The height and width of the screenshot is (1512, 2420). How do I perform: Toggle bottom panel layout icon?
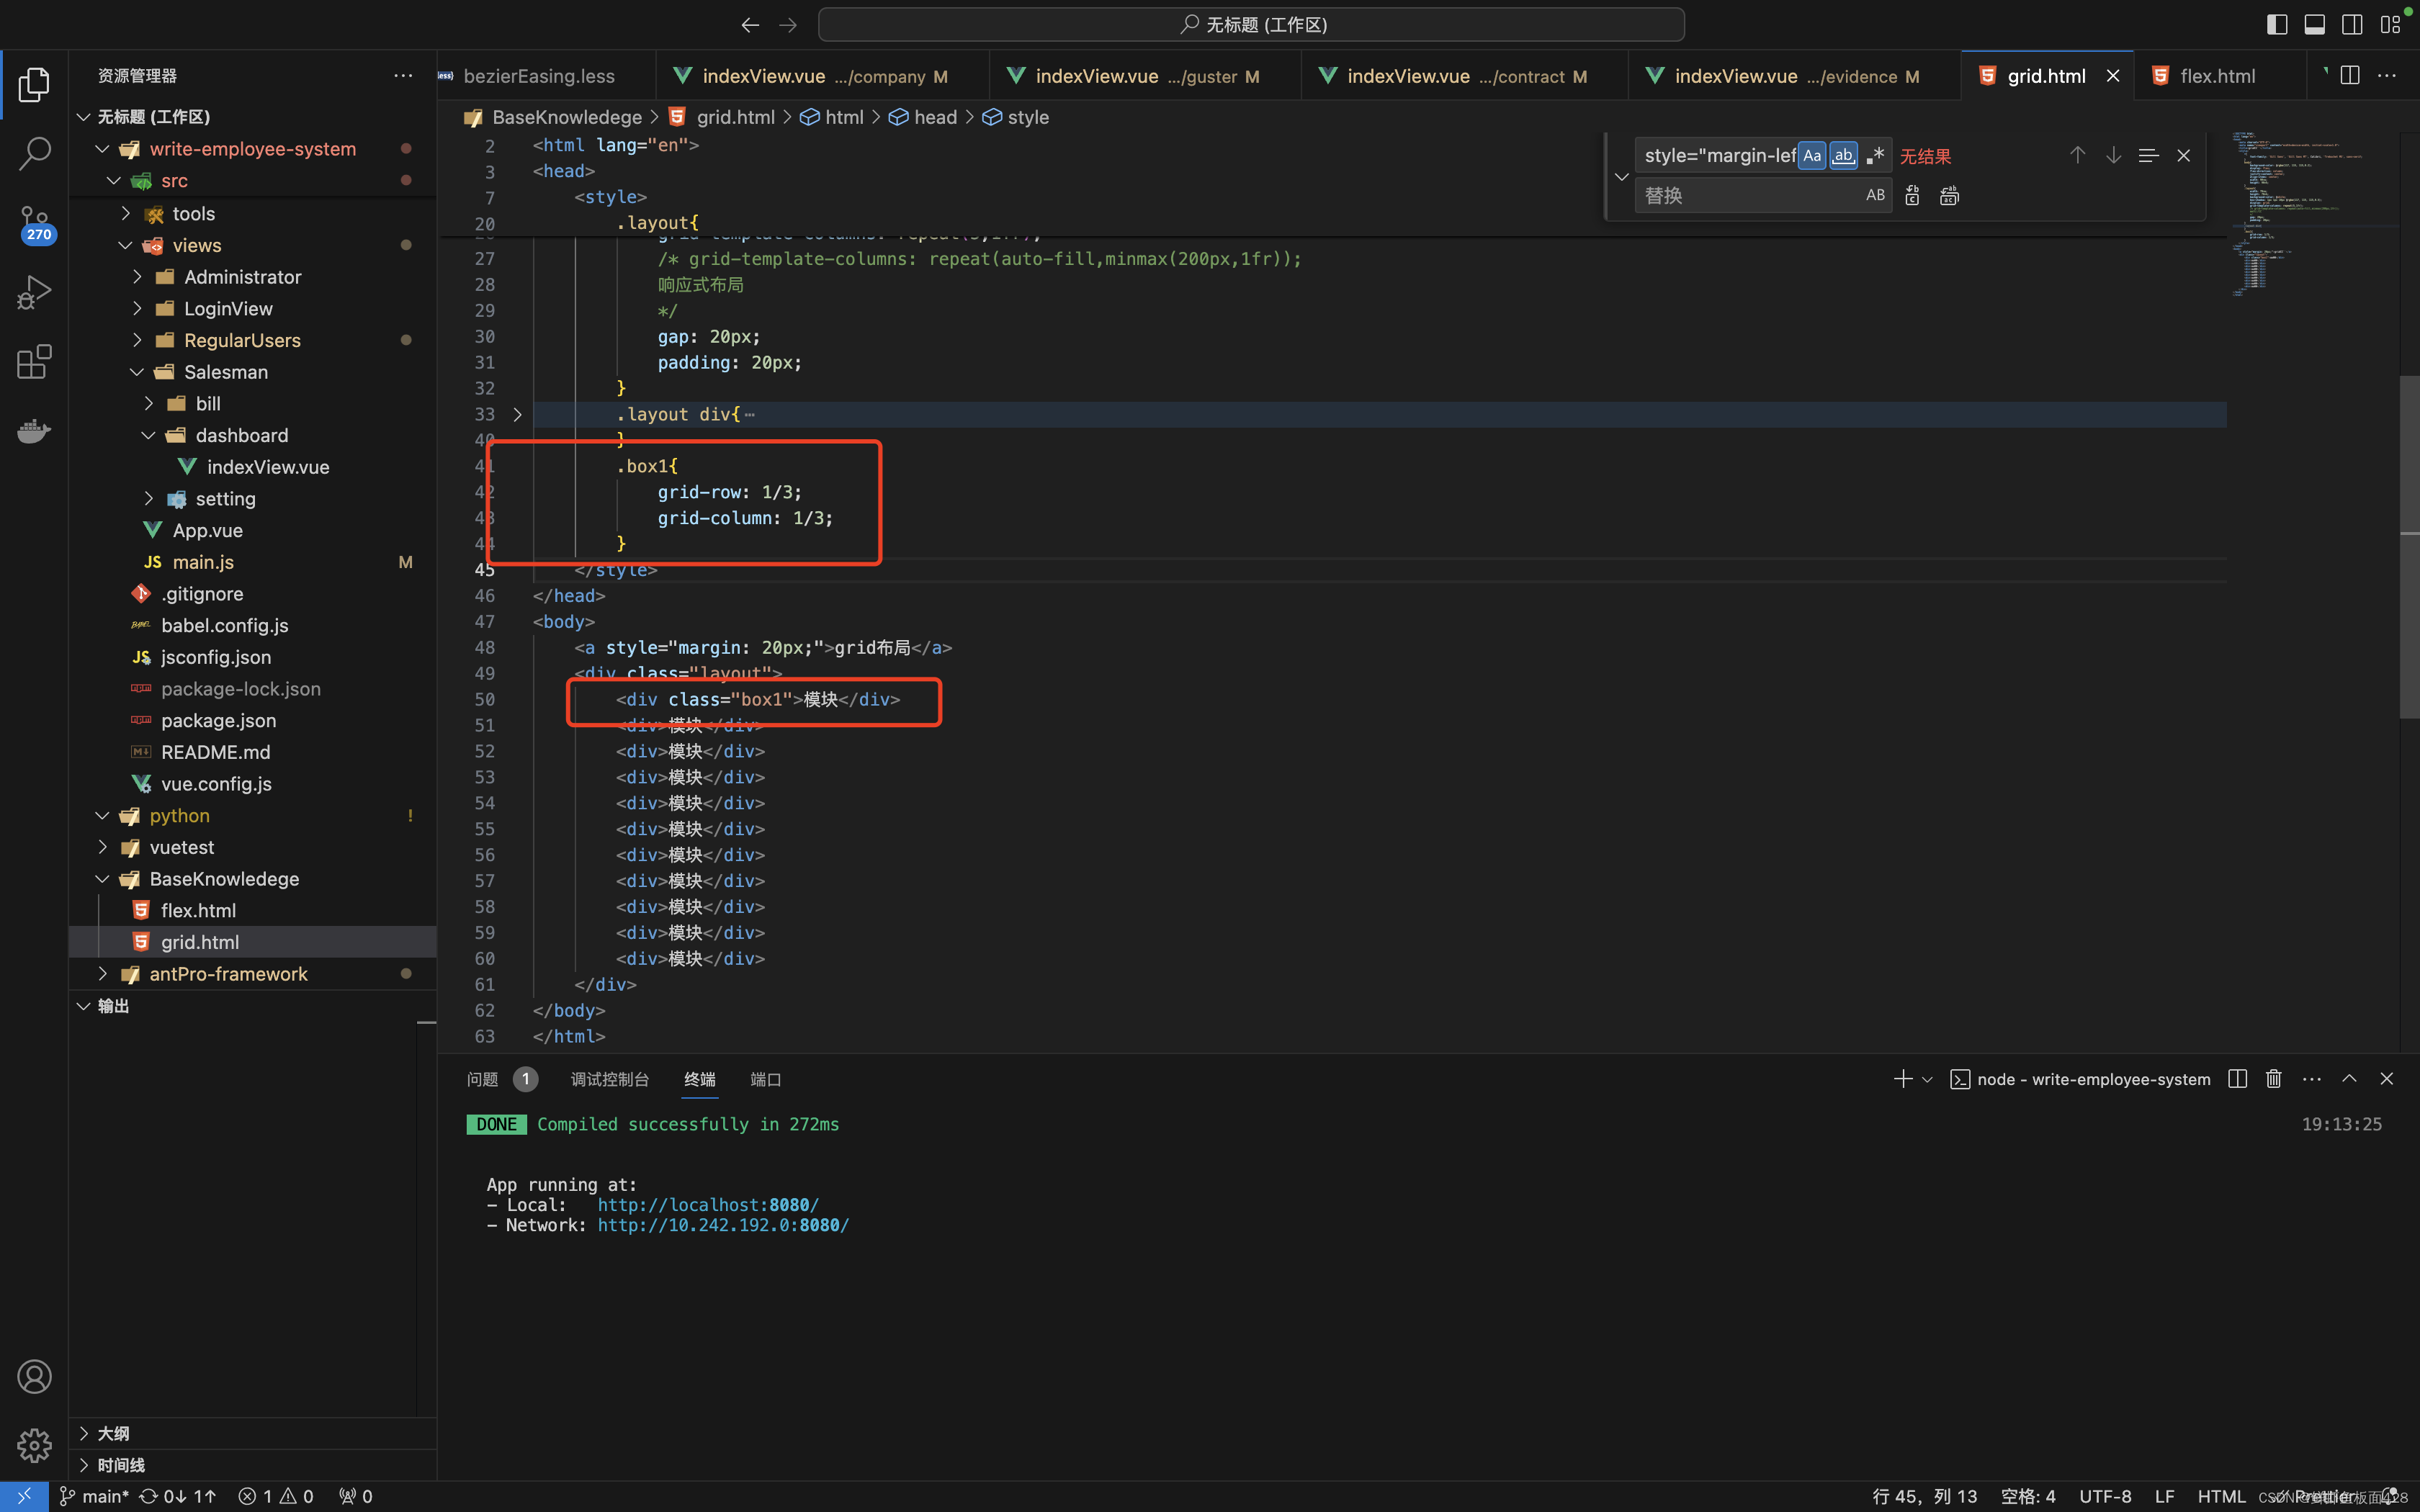tap(2314, 25)
